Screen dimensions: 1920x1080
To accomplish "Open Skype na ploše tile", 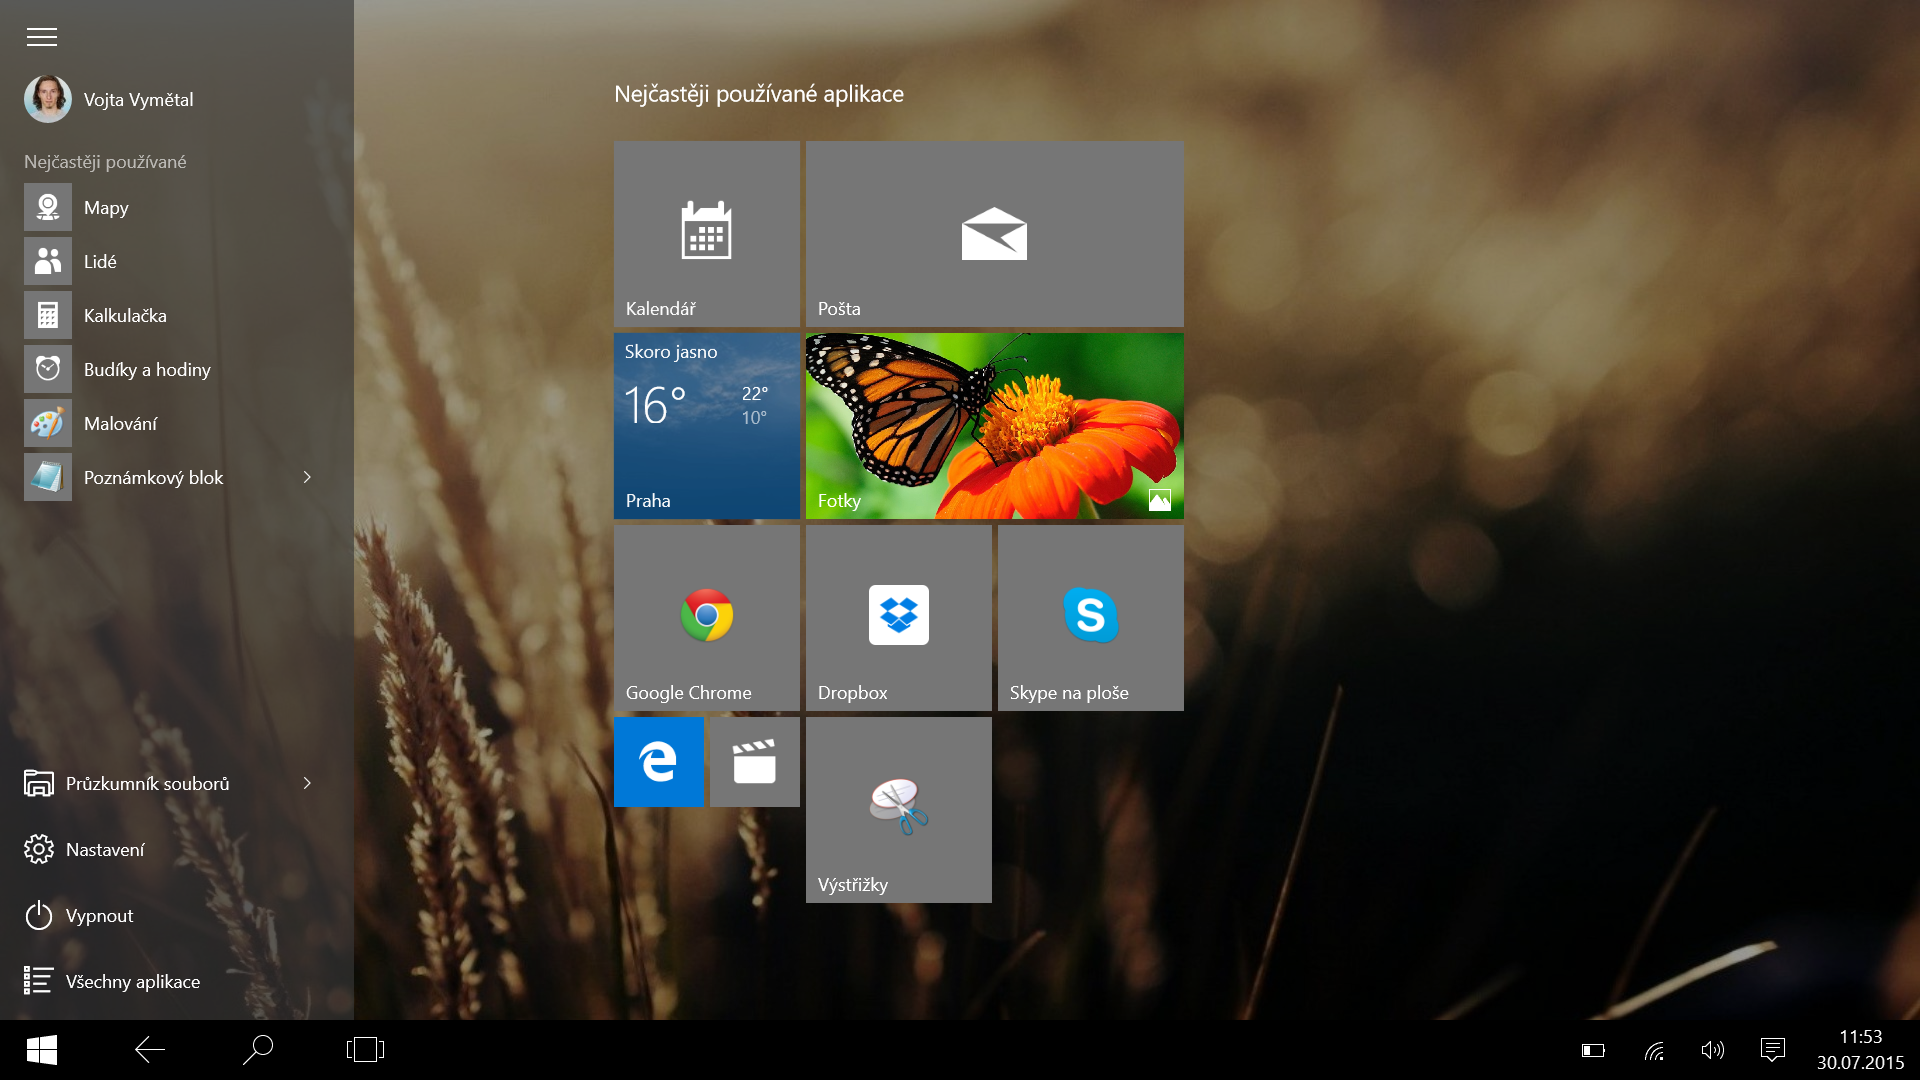I will coord(1090,617).
